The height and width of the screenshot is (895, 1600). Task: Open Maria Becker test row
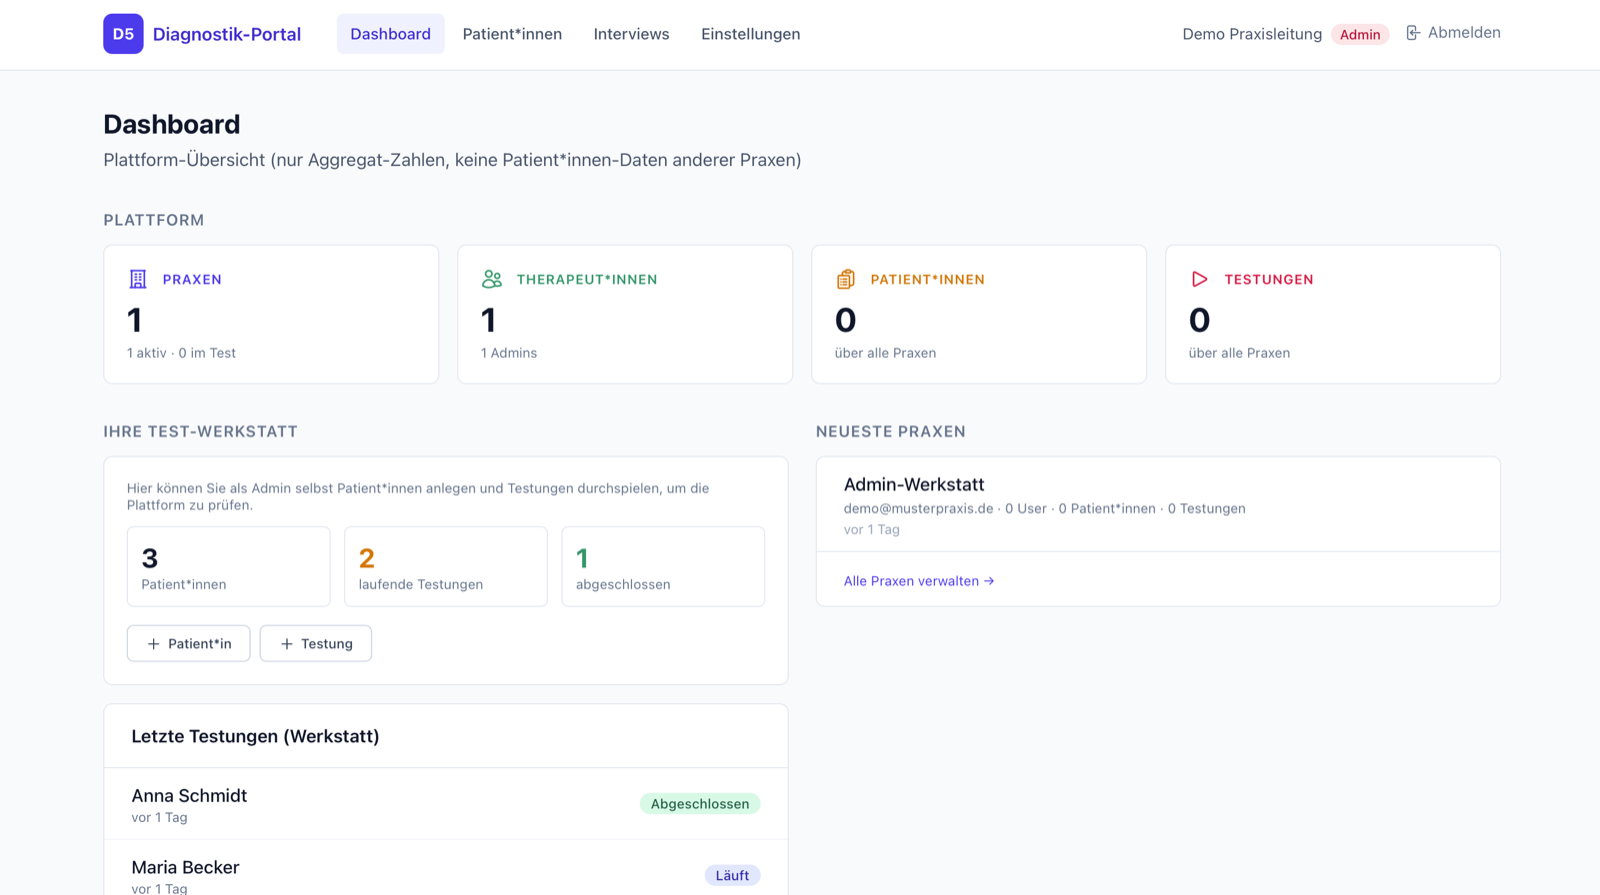tap(446, 868)
